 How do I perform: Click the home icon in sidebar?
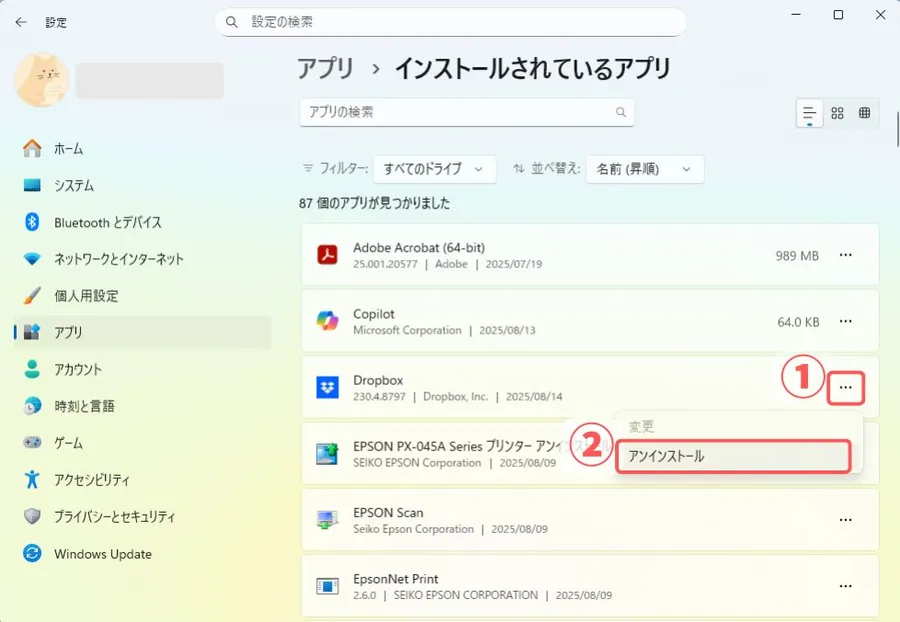(32, 148)
